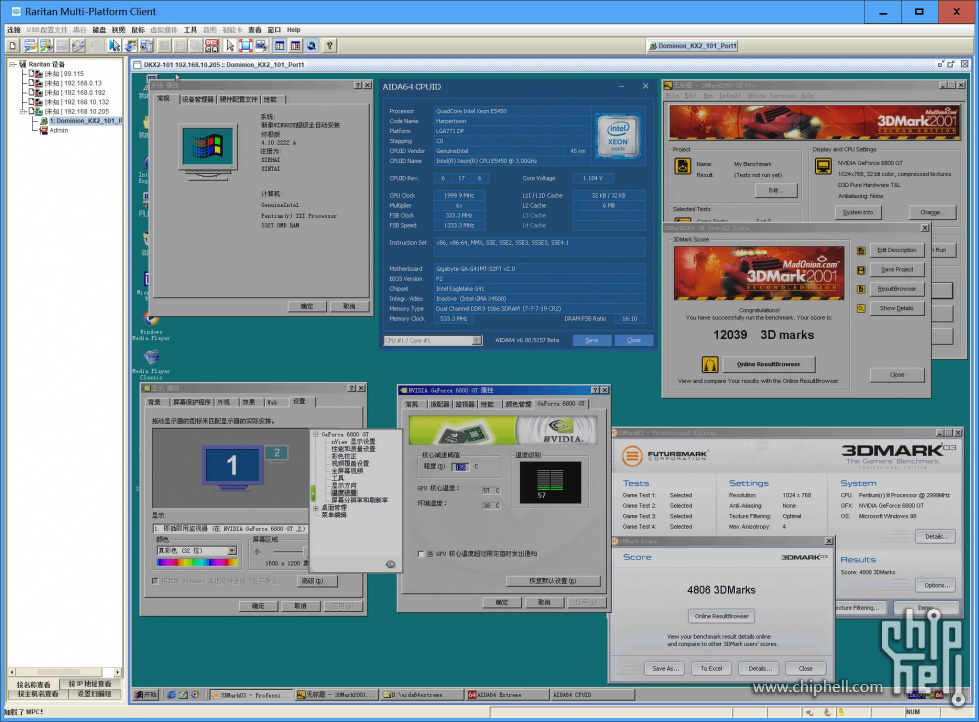Click the View by IP Address tab
Viewport: 979px width, 722px height.
point(89,684)
